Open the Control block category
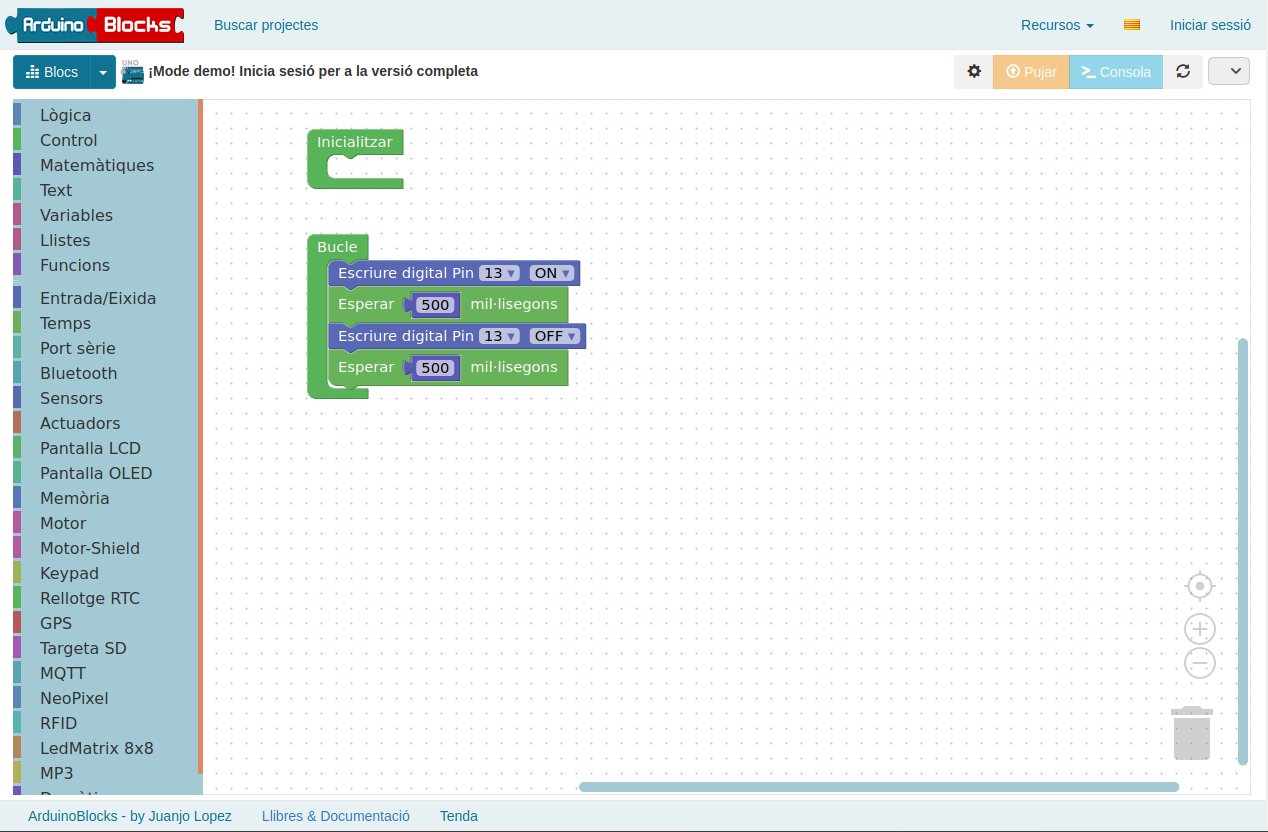 point(69,140)
